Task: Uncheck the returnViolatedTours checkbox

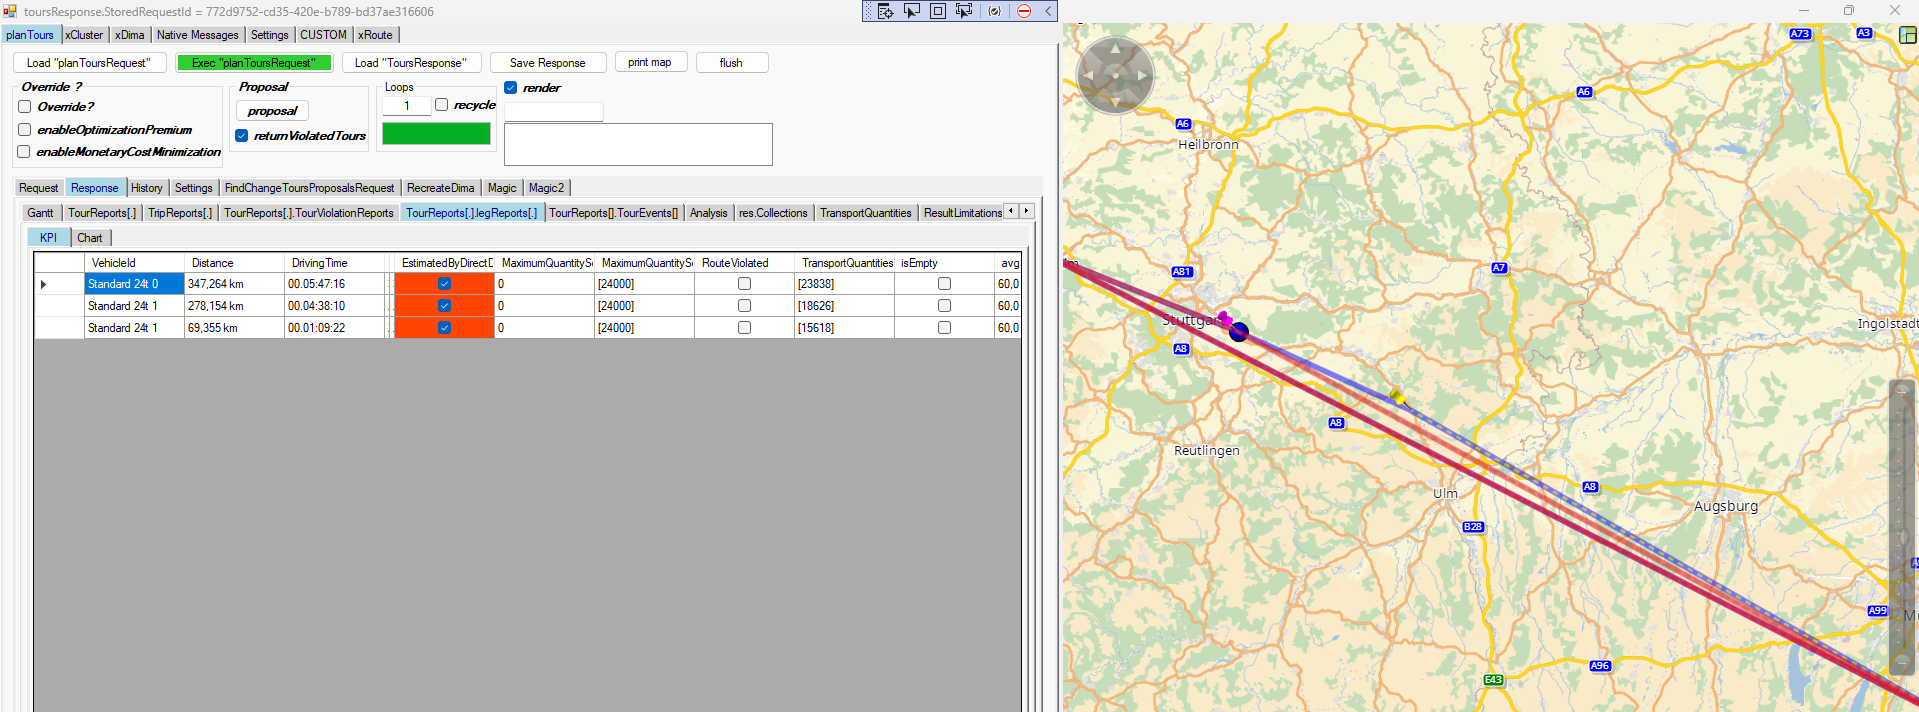Action: (242, 136)
